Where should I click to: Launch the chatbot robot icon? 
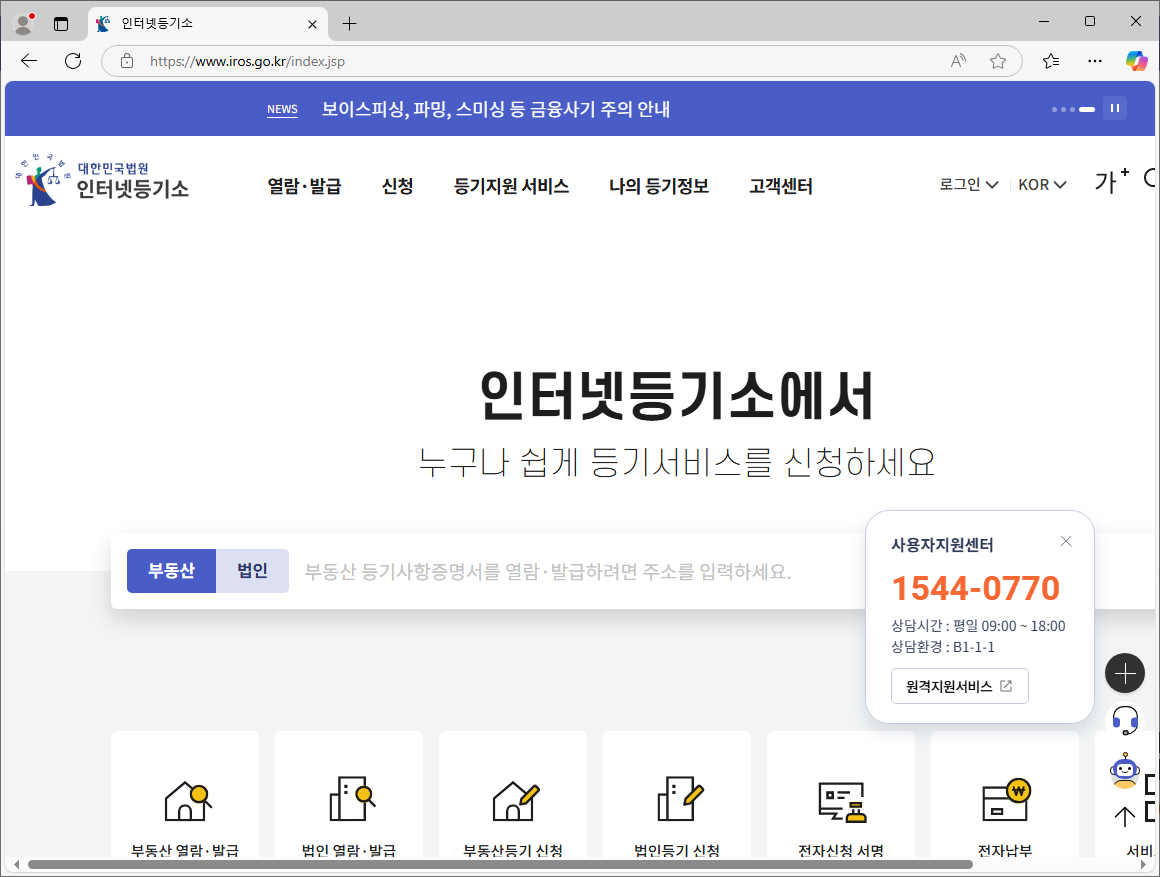(x=1125, y=770)
